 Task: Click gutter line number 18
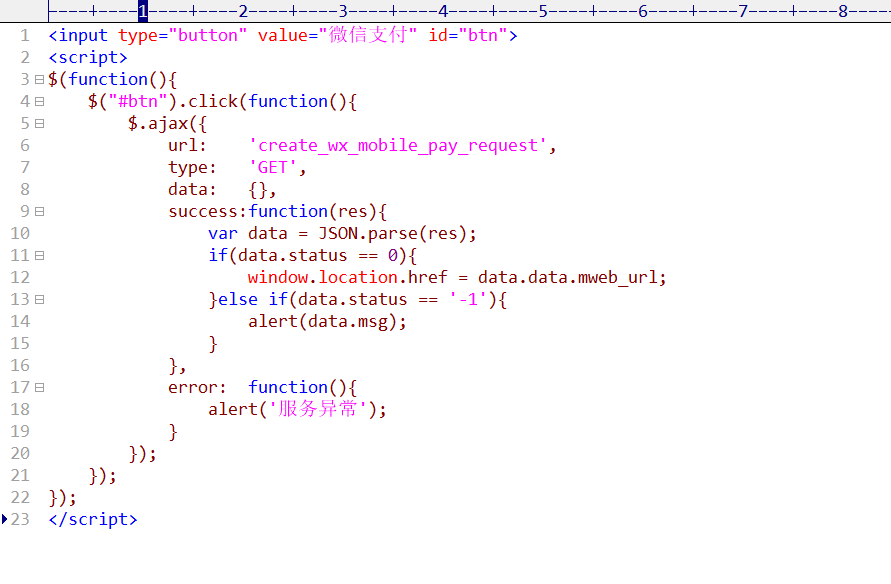pyautogui.click(x=20, y=410)
